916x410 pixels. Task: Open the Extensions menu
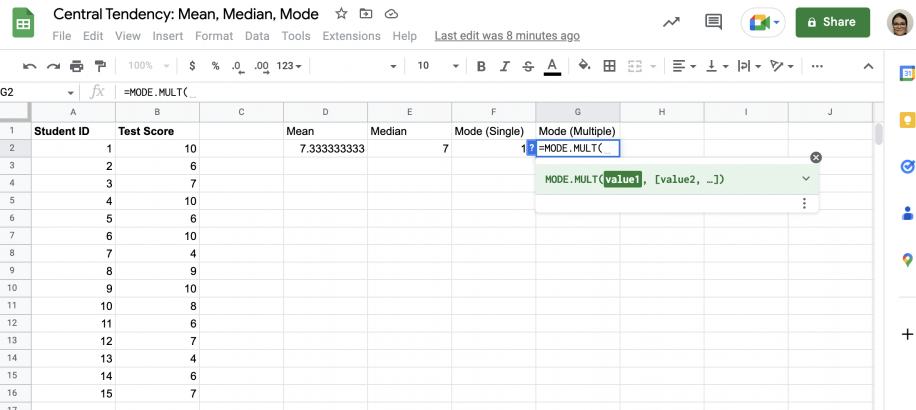point(351,36)
